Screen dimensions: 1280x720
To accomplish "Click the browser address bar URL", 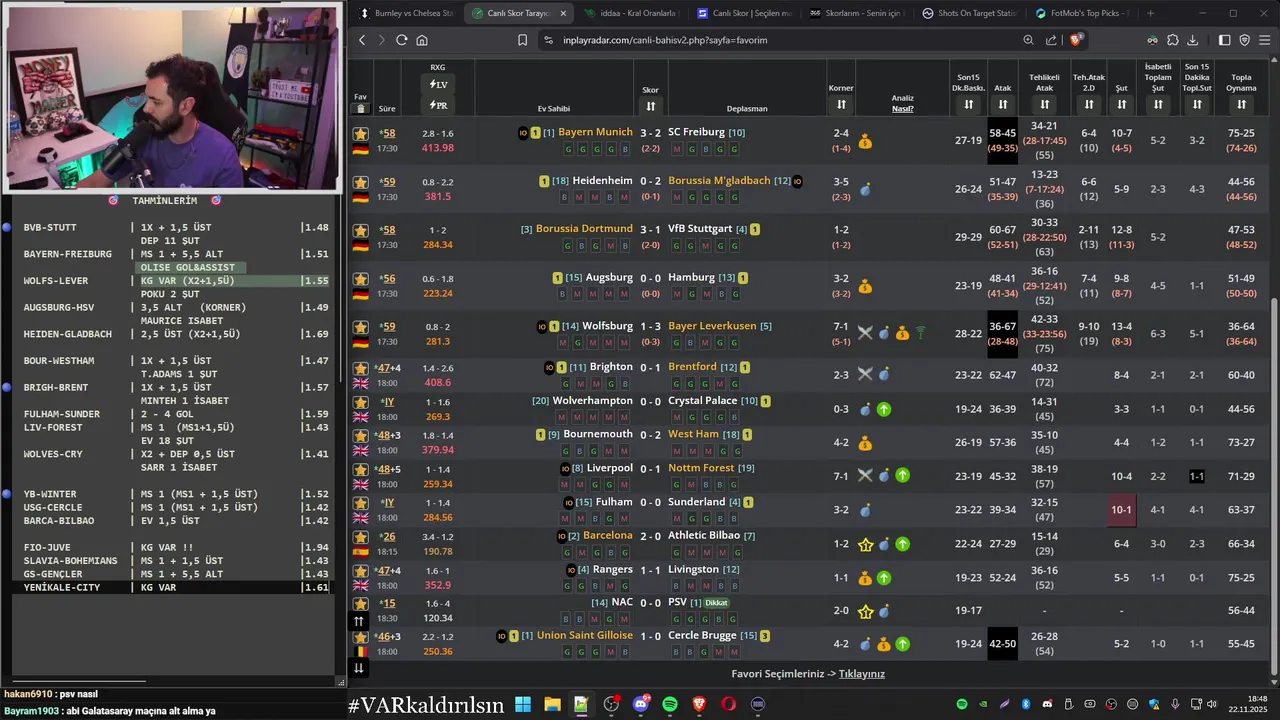I will tap(665, 40).
